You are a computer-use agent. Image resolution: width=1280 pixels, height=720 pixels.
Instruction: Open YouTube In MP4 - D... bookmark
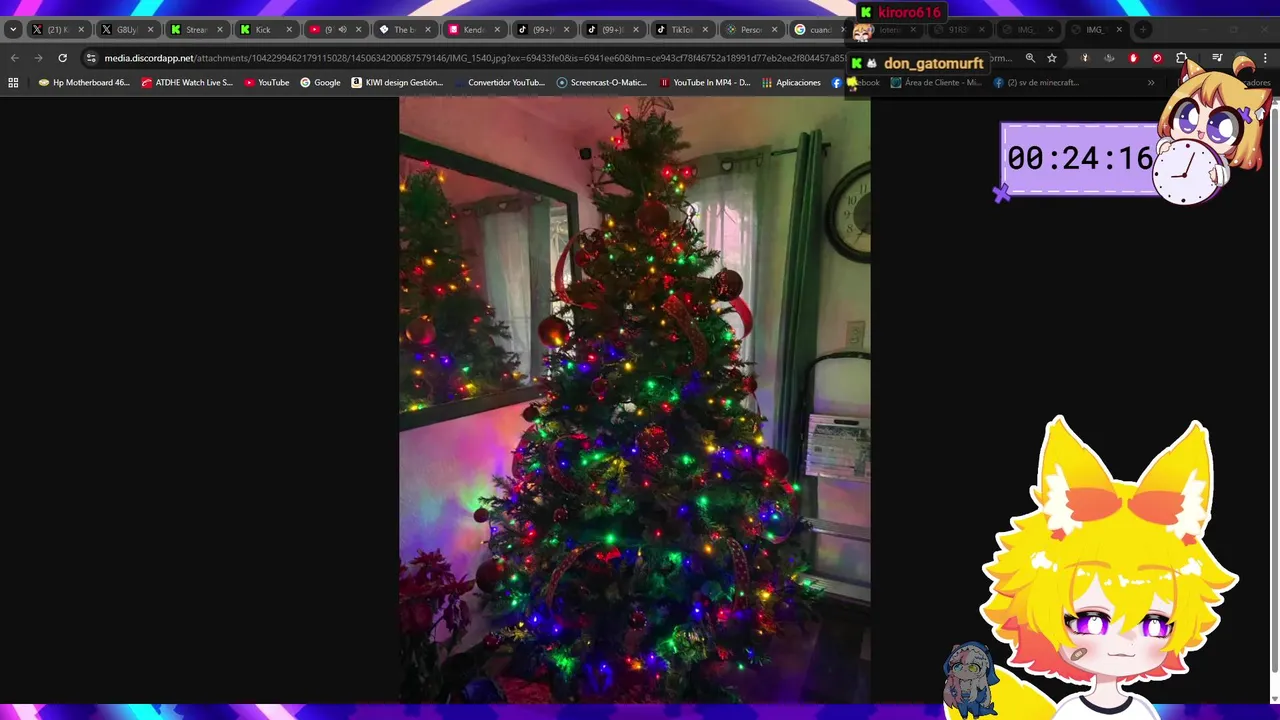(705, 83)
